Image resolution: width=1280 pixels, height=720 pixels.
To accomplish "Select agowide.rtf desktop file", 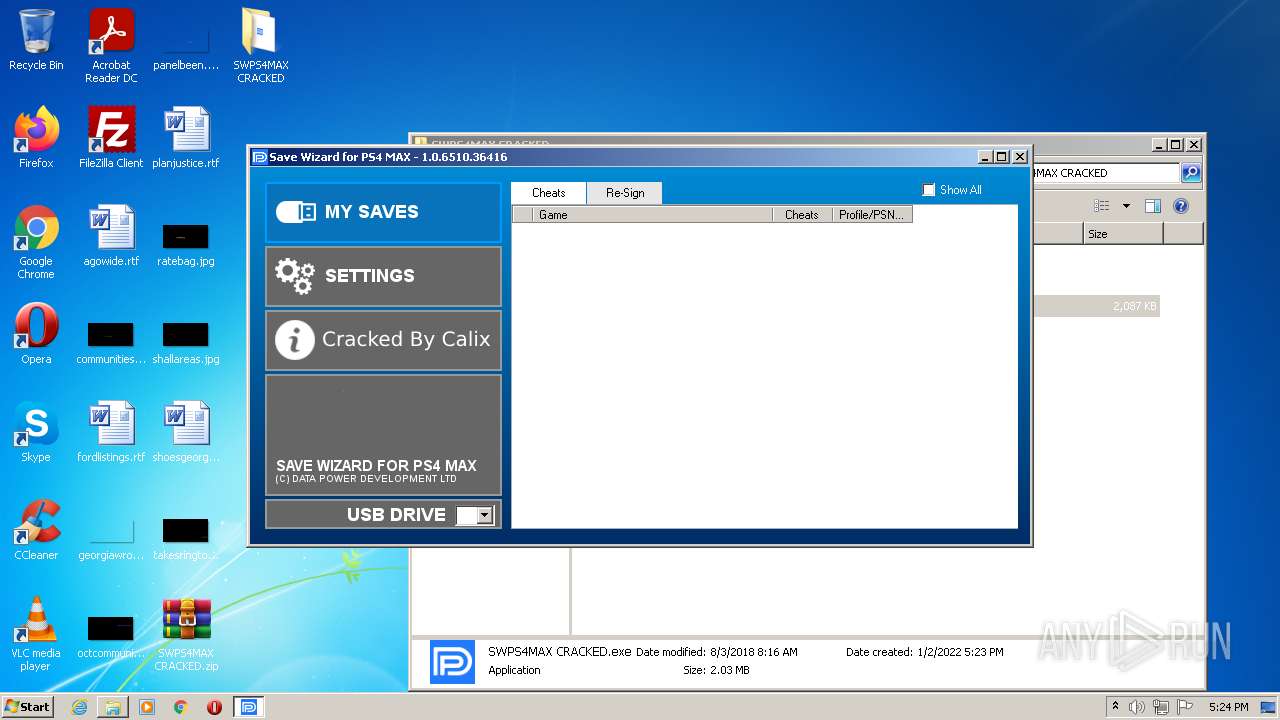I will pyautogui.click(x=111, y=236).
